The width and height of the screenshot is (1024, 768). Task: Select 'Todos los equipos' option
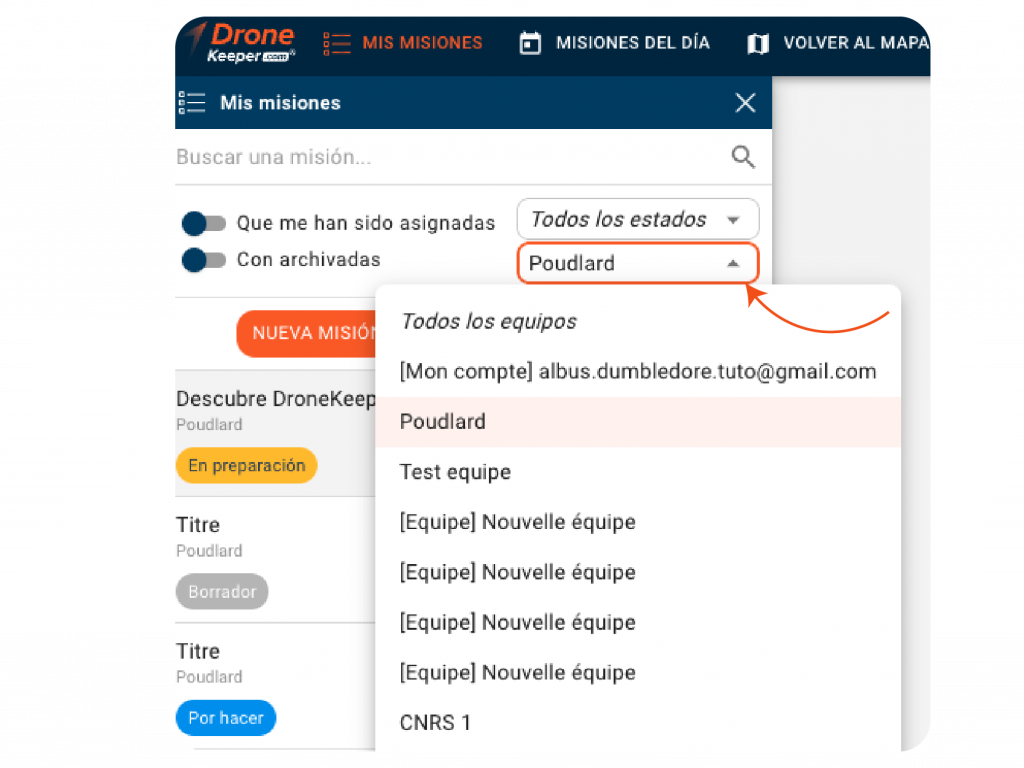tap(488, 321)
